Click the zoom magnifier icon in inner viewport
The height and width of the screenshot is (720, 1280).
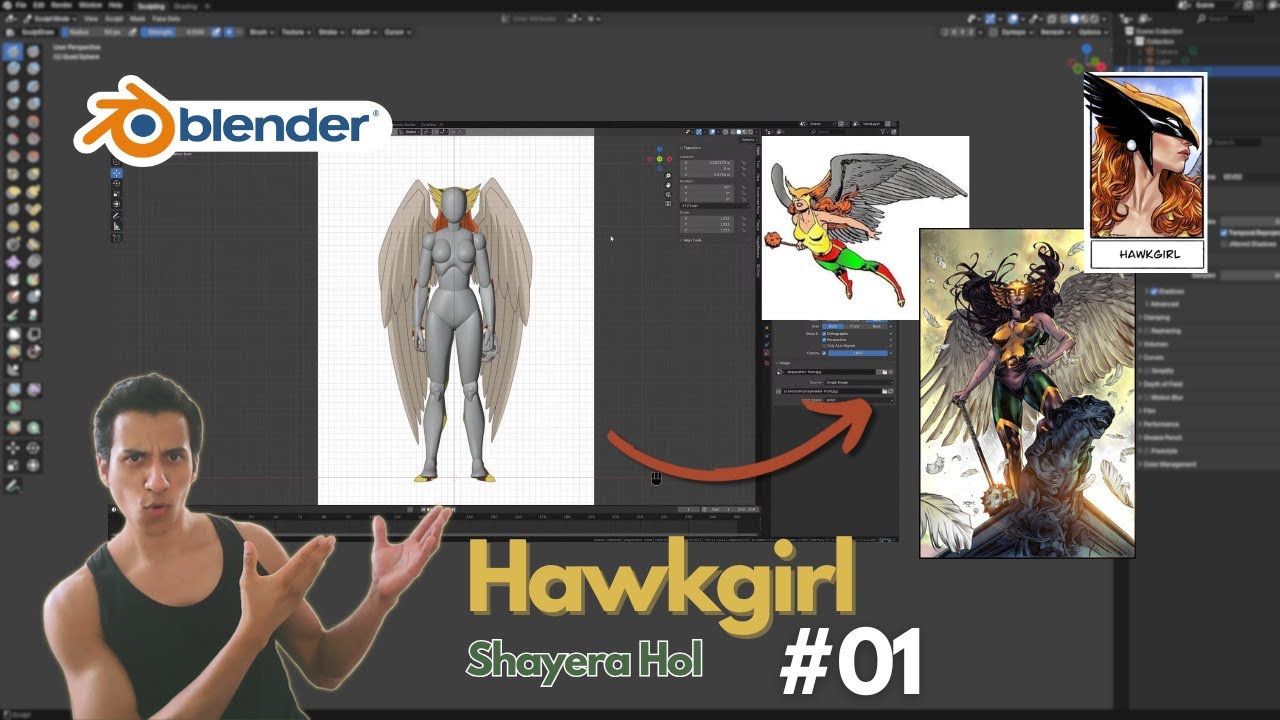pos(668,176)
